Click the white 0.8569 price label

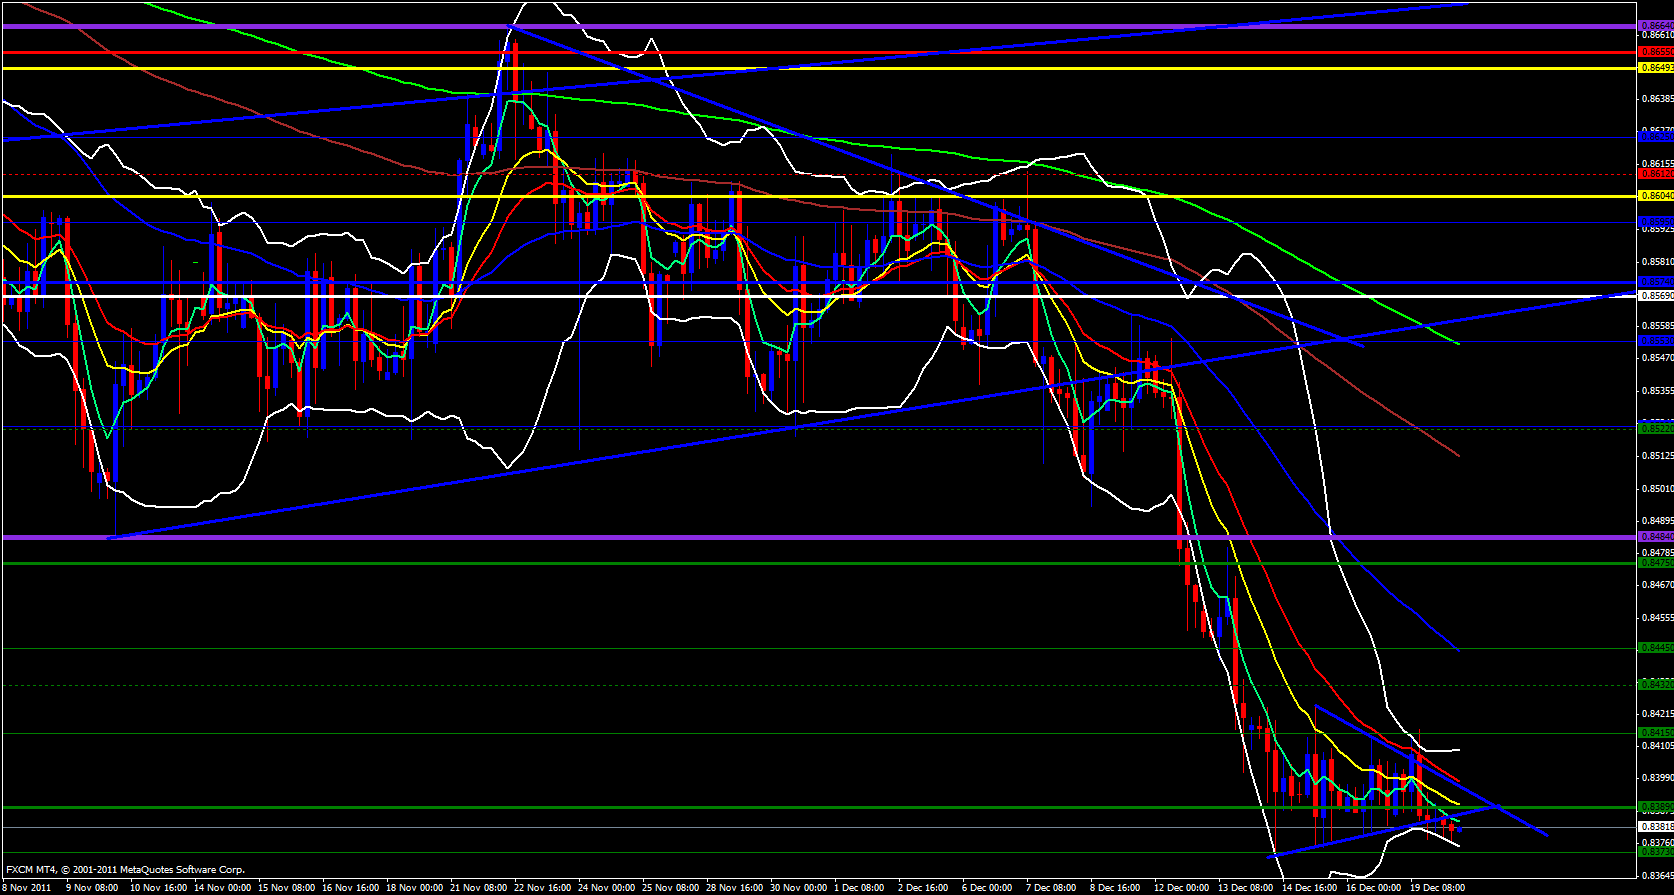coord(1655,296)
